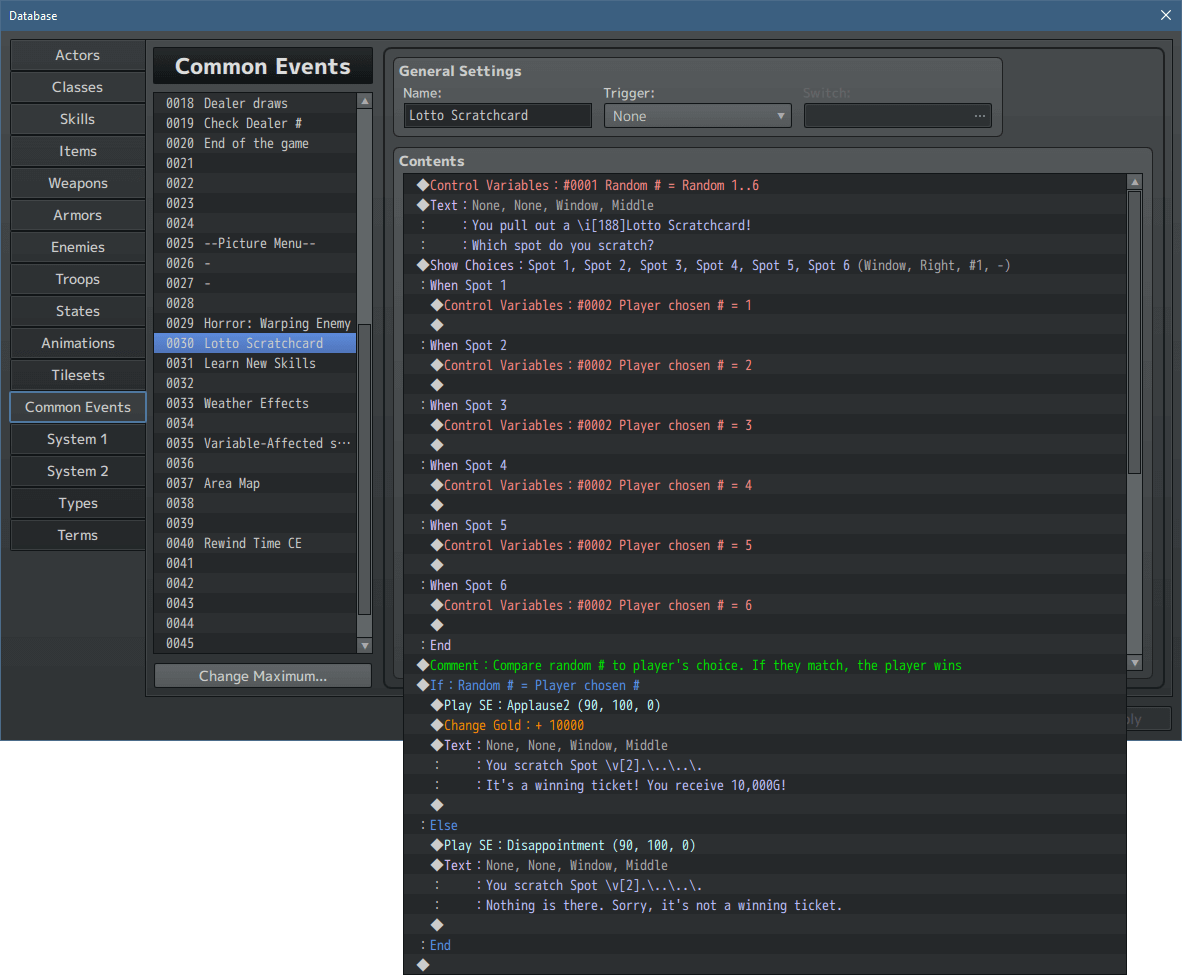The height and width of the screenshot is (977, 1182).
Task: Click the event list scroll down arrow
Action: pyautogui.click(x=365, y=645)
